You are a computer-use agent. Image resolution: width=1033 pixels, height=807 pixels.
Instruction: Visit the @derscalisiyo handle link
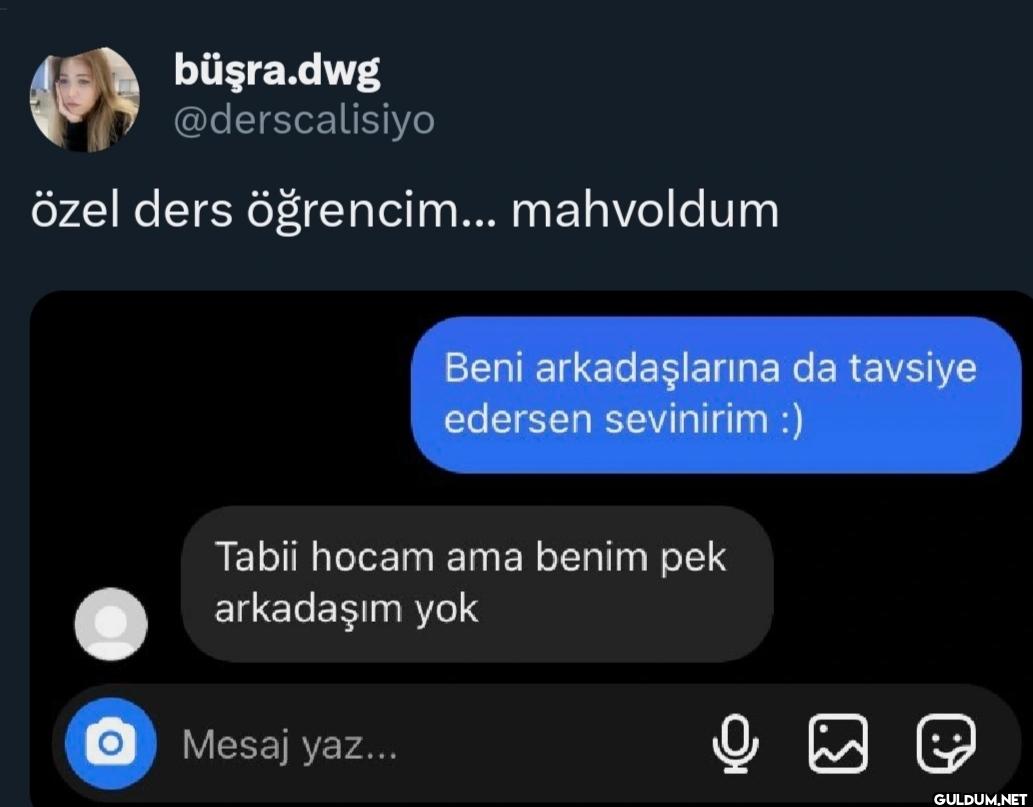pyautogui.click(x=304, y=120)
